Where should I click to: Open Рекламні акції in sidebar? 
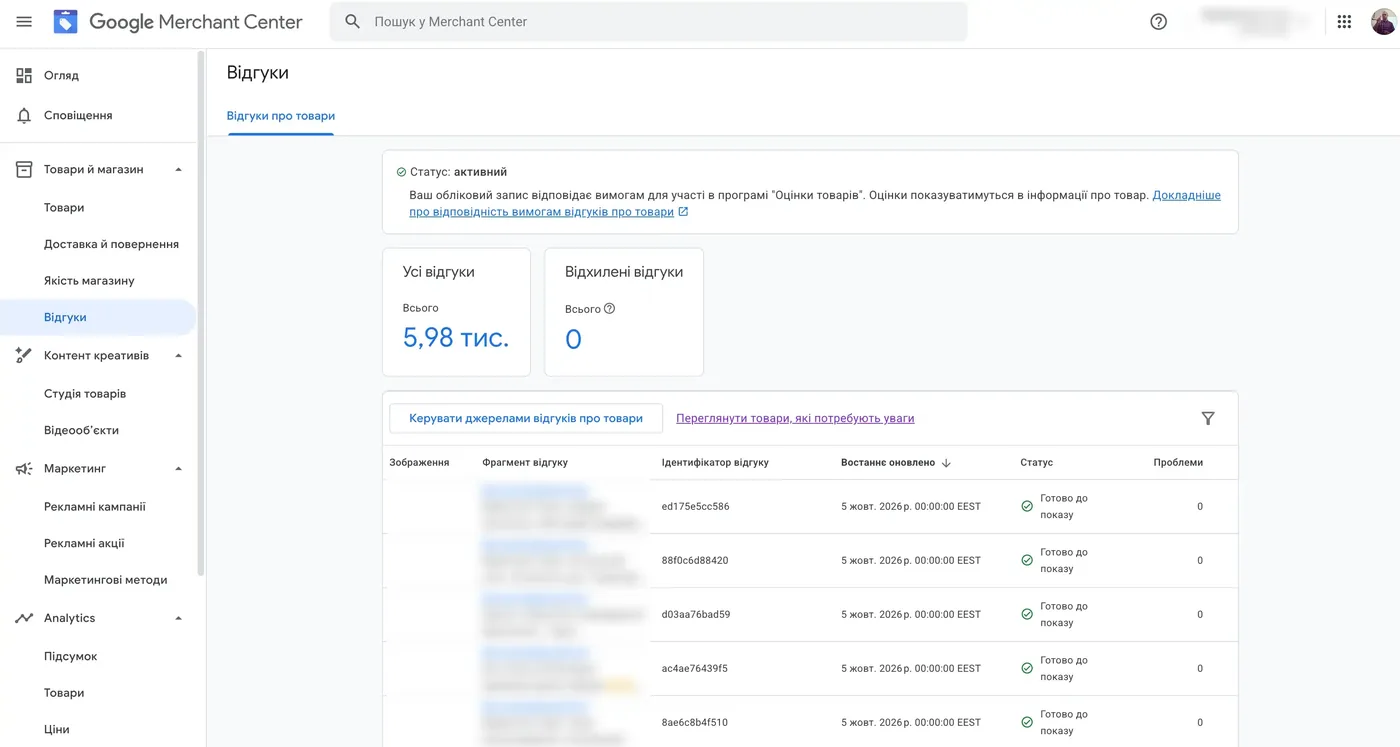tap(84, 544)
